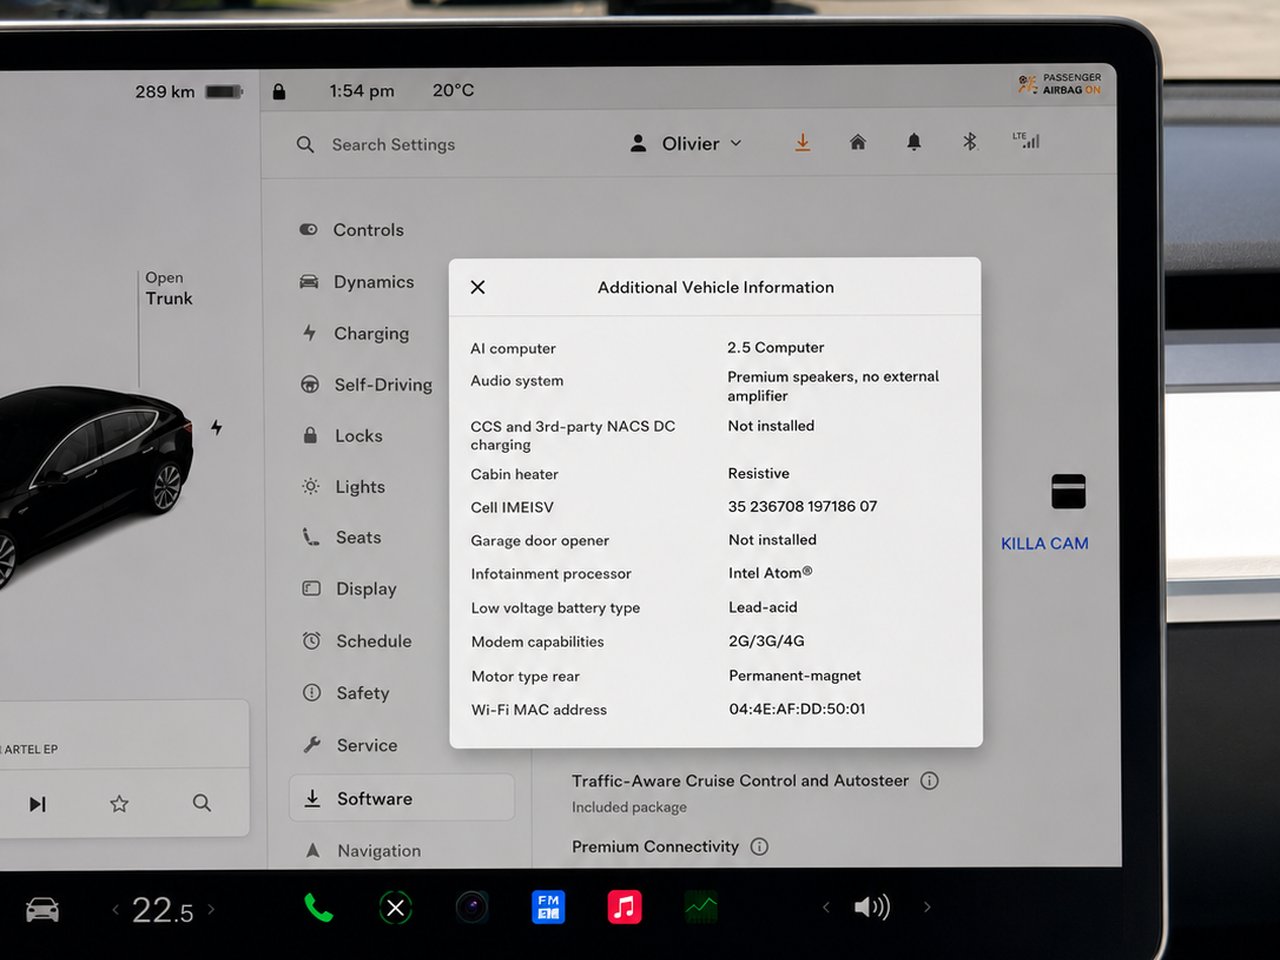The width and height of the screenshot is (1280, 960).
Task: Raise volume with right chevron
Action: (927, 908)
